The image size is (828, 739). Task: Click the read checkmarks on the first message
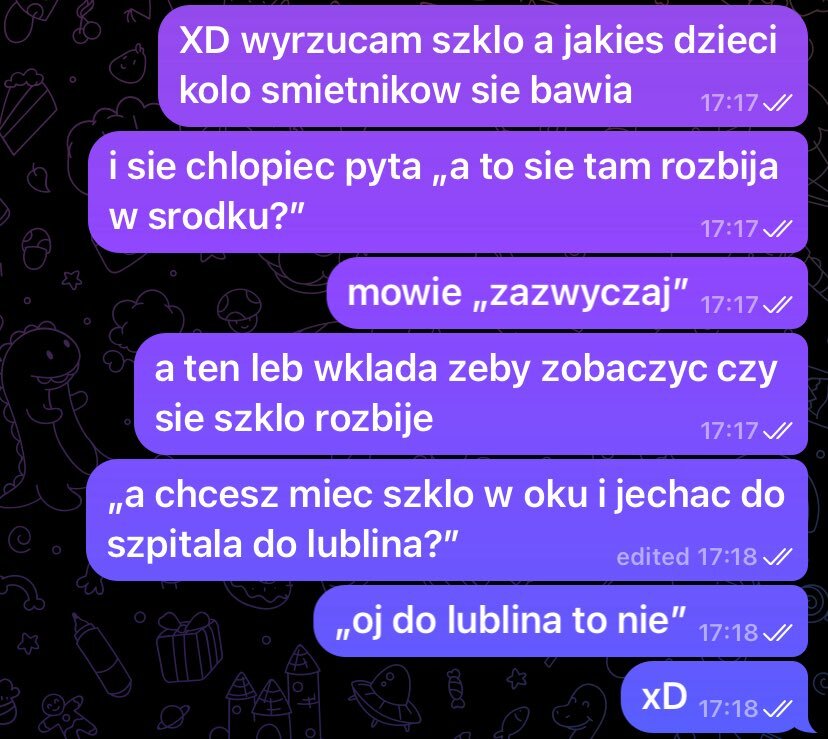(778, 102)
